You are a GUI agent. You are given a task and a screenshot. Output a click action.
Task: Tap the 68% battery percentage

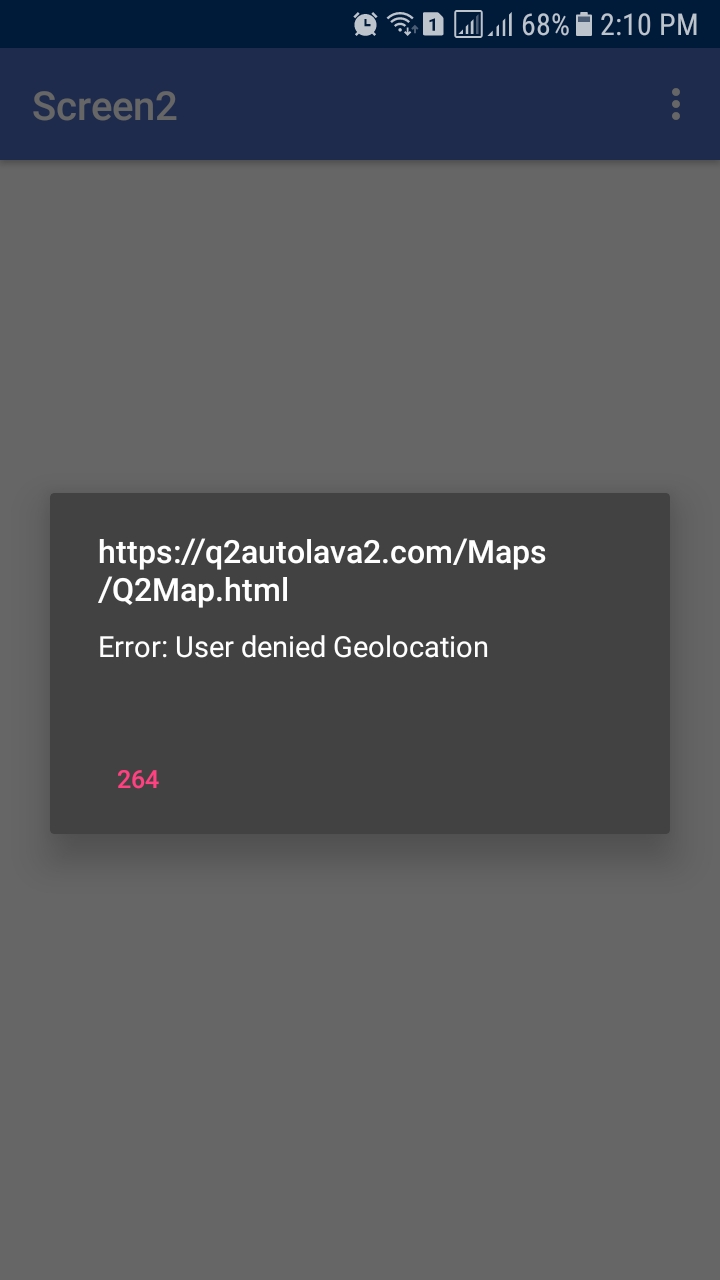[546, 24]
